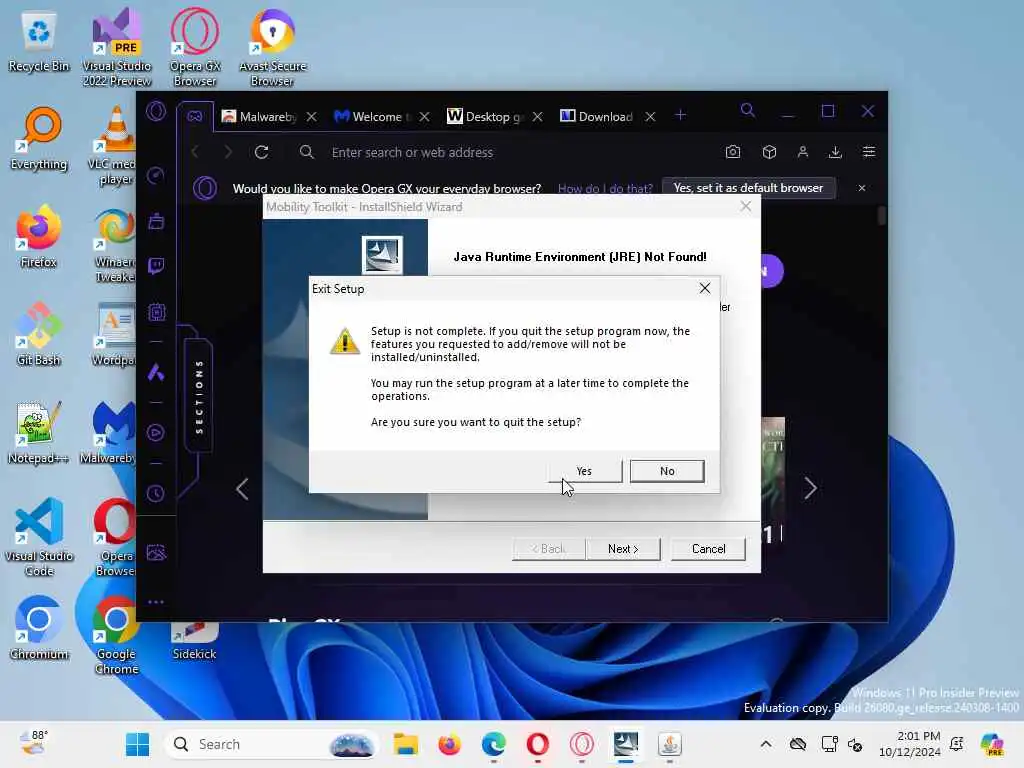The image size is (1024, 768).
Task: Click 'Yes, set it as default browser'
Action: [748, 188]
